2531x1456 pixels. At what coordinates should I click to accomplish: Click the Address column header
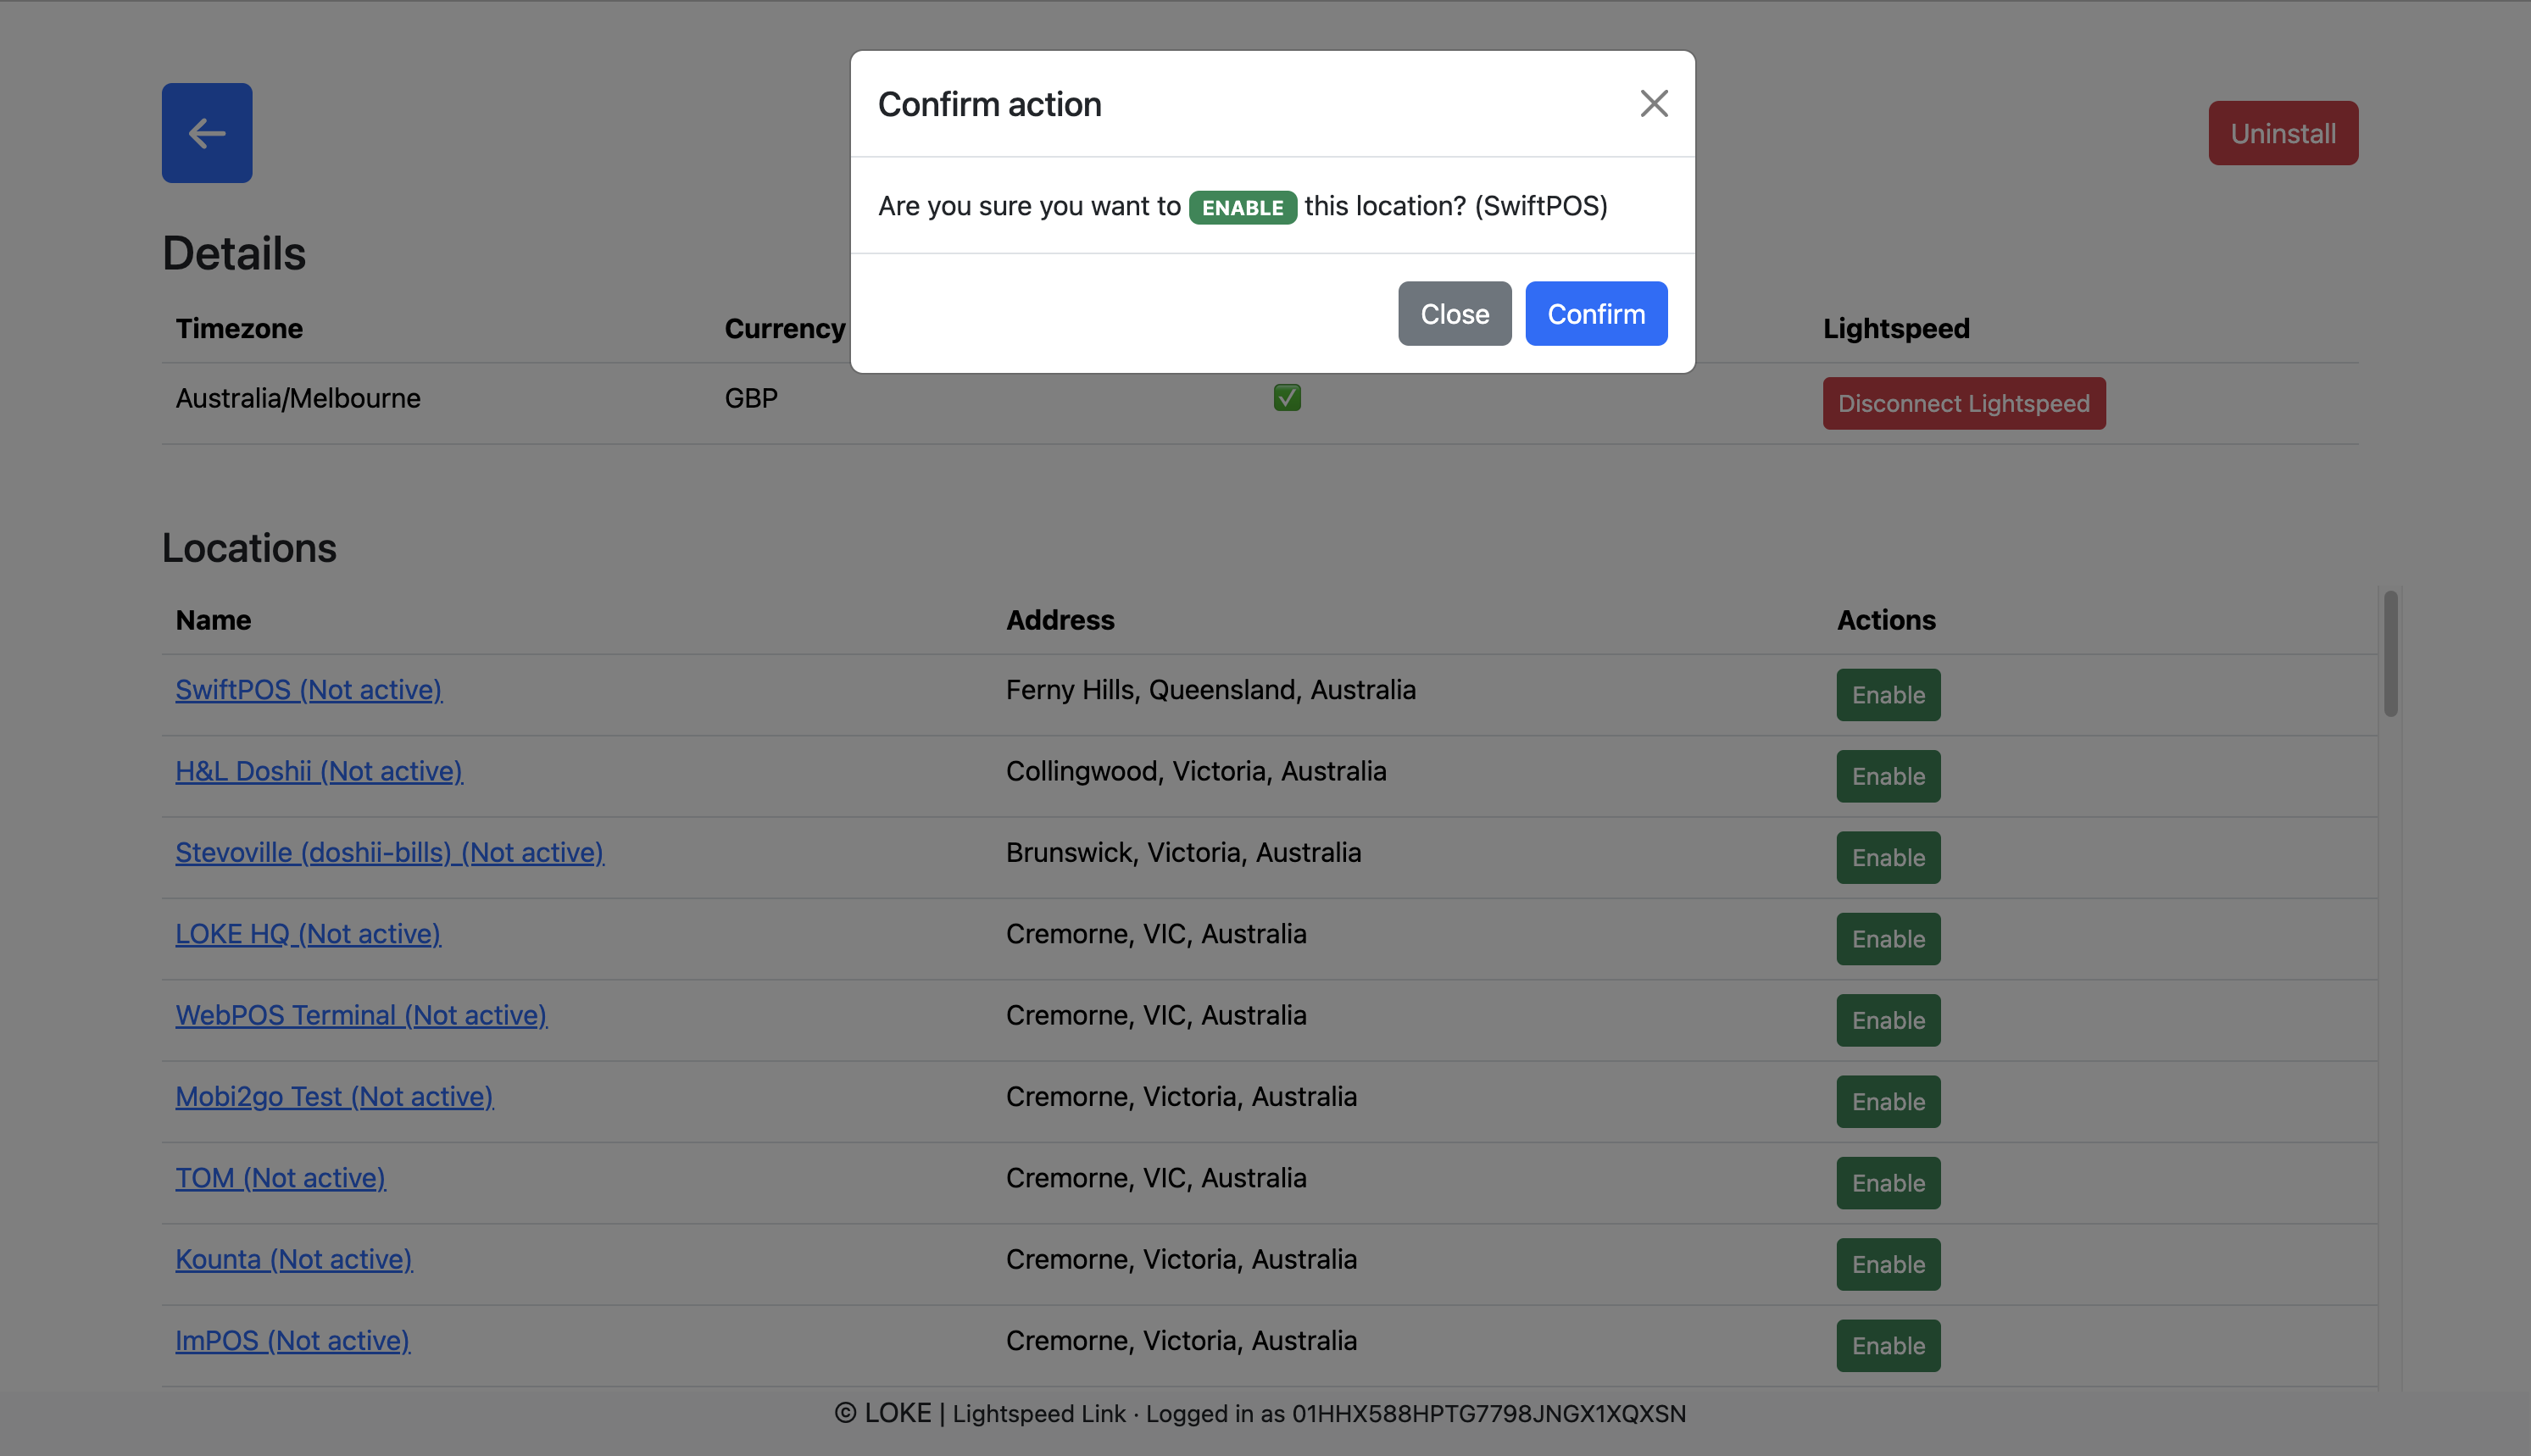[x=1060, y=620]
